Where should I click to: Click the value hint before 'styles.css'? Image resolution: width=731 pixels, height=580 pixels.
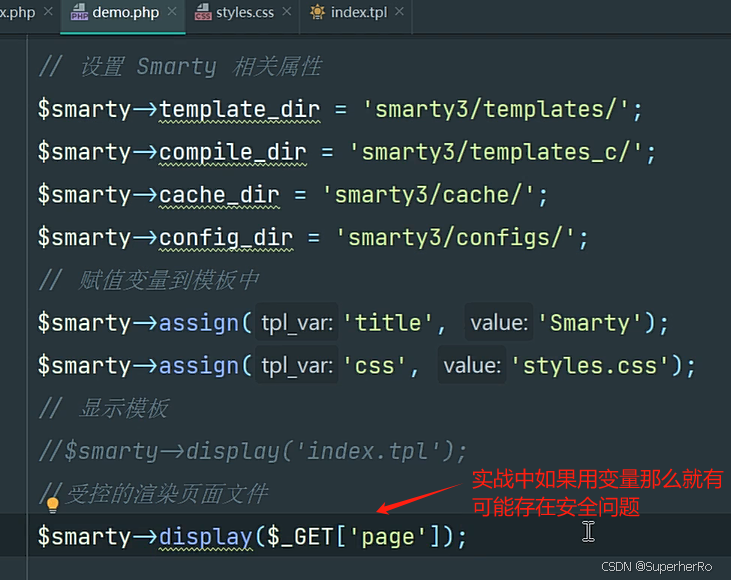(x=472, y=366)
